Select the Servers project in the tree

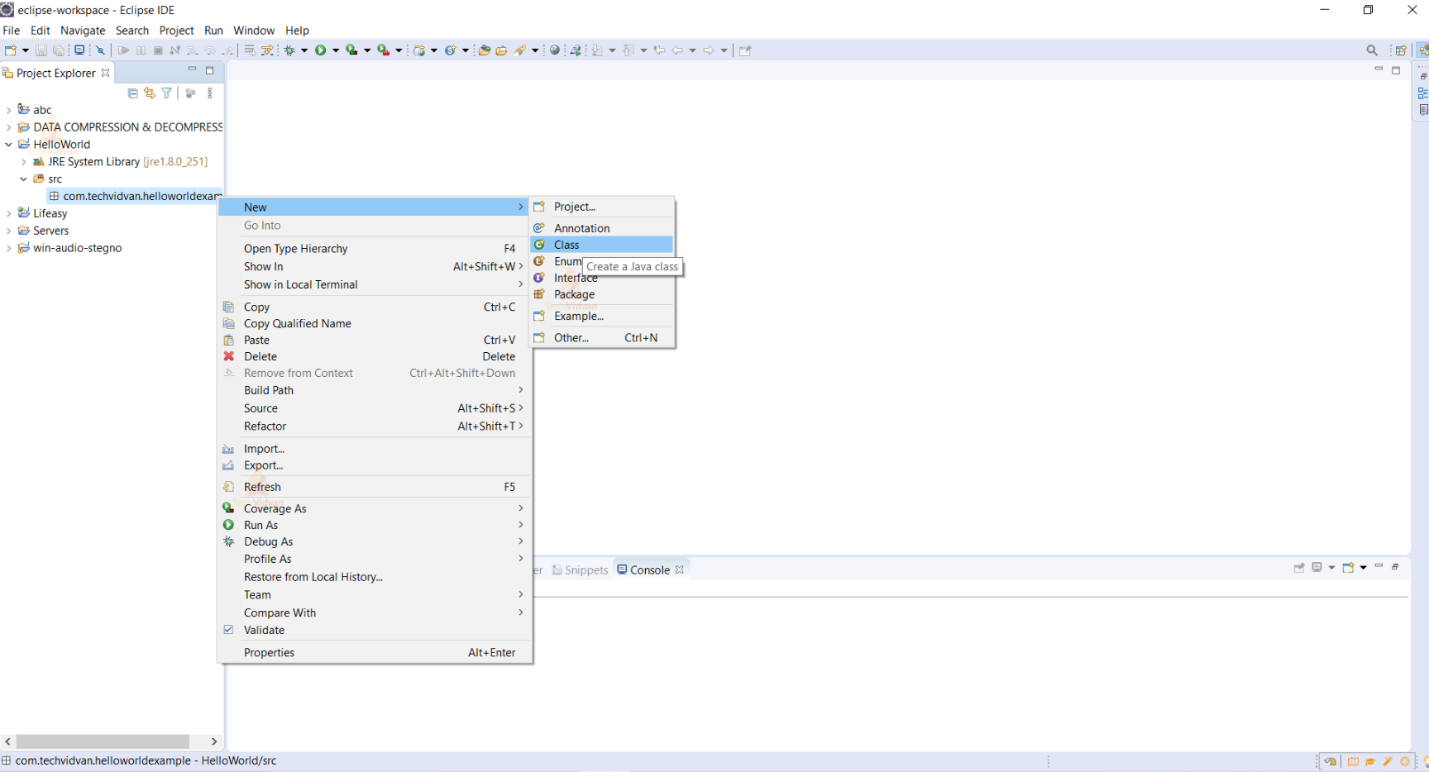(51, 231)
